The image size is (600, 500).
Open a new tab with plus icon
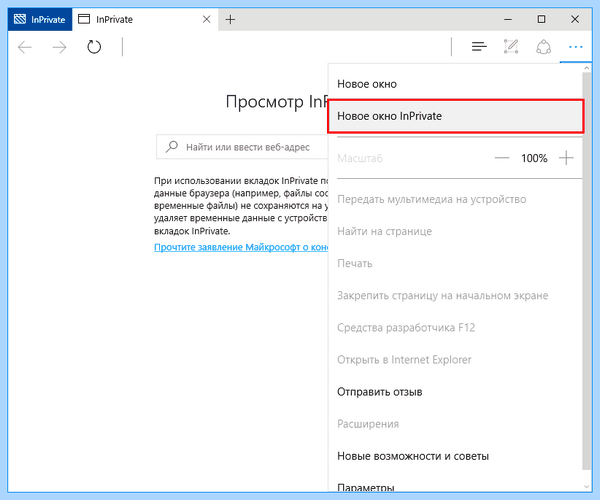(x=230, y=19)
